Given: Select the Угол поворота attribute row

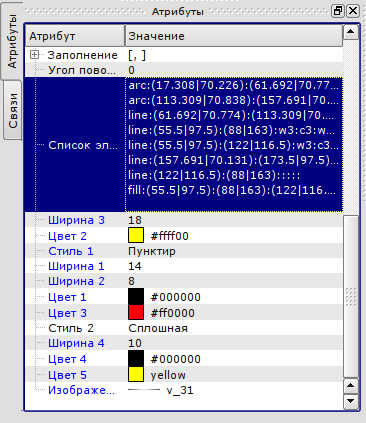Looking at the screenshot, I should click(184, 70).
